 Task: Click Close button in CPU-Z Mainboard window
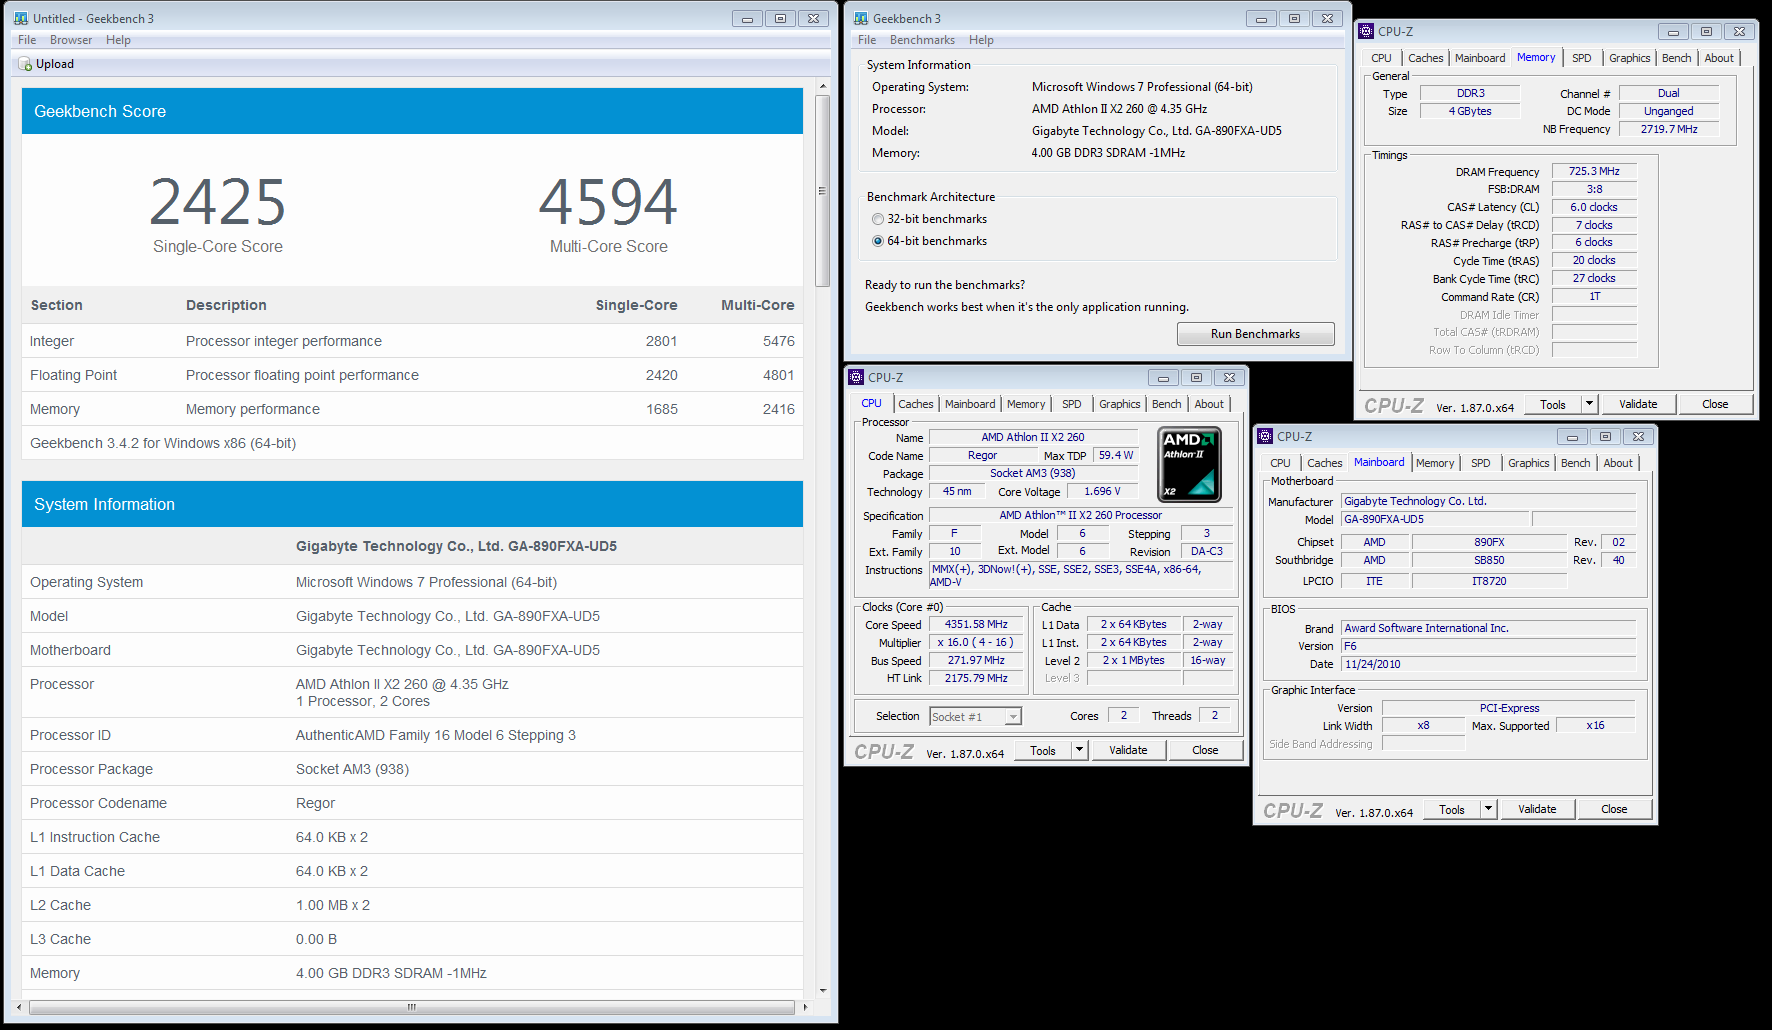pos(1613,809)
